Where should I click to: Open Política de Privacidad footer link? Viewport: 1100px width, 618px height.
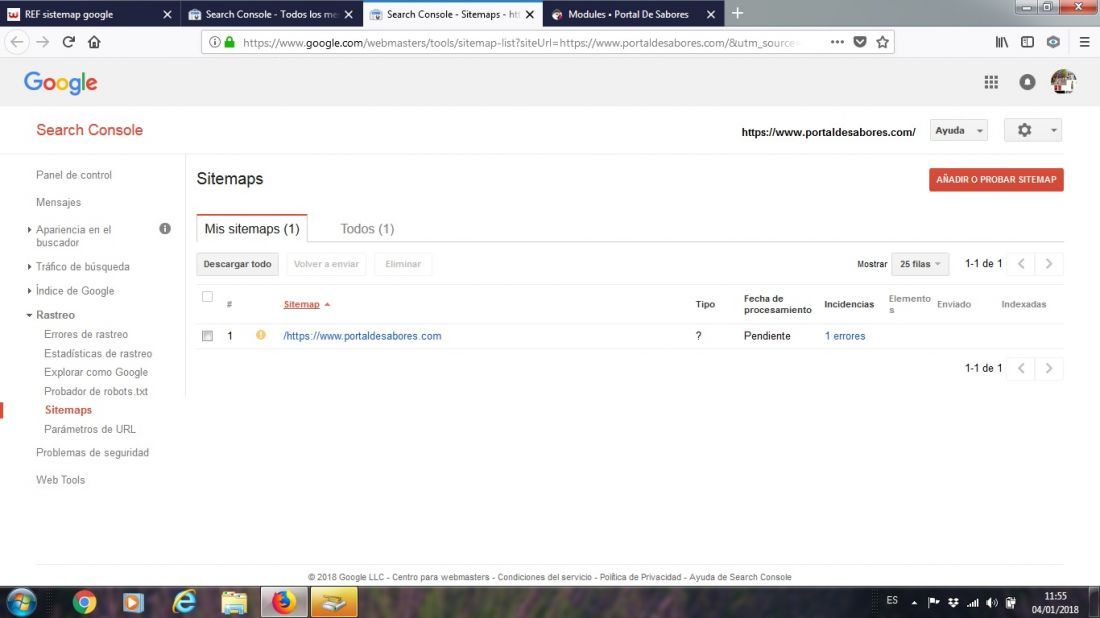tap(640, 577)
